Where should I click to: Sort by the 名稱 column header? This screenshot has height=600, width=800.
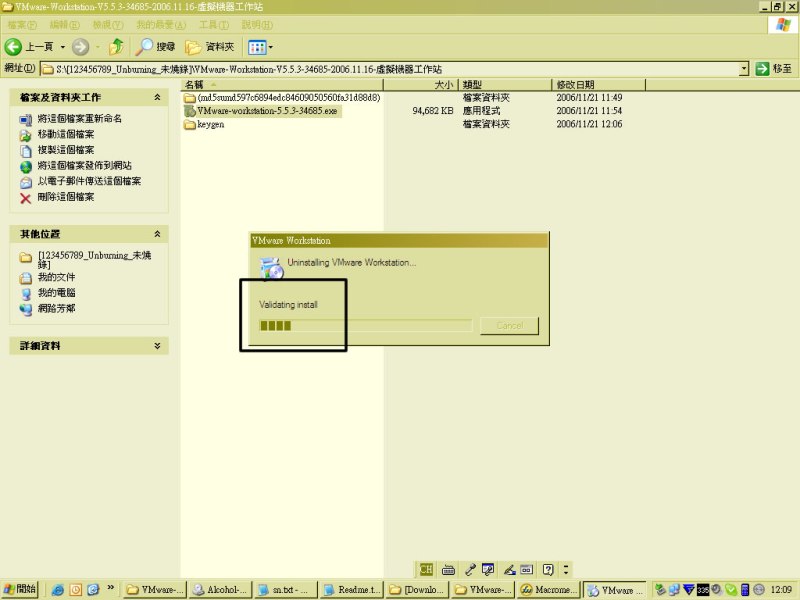click(282, 85)
